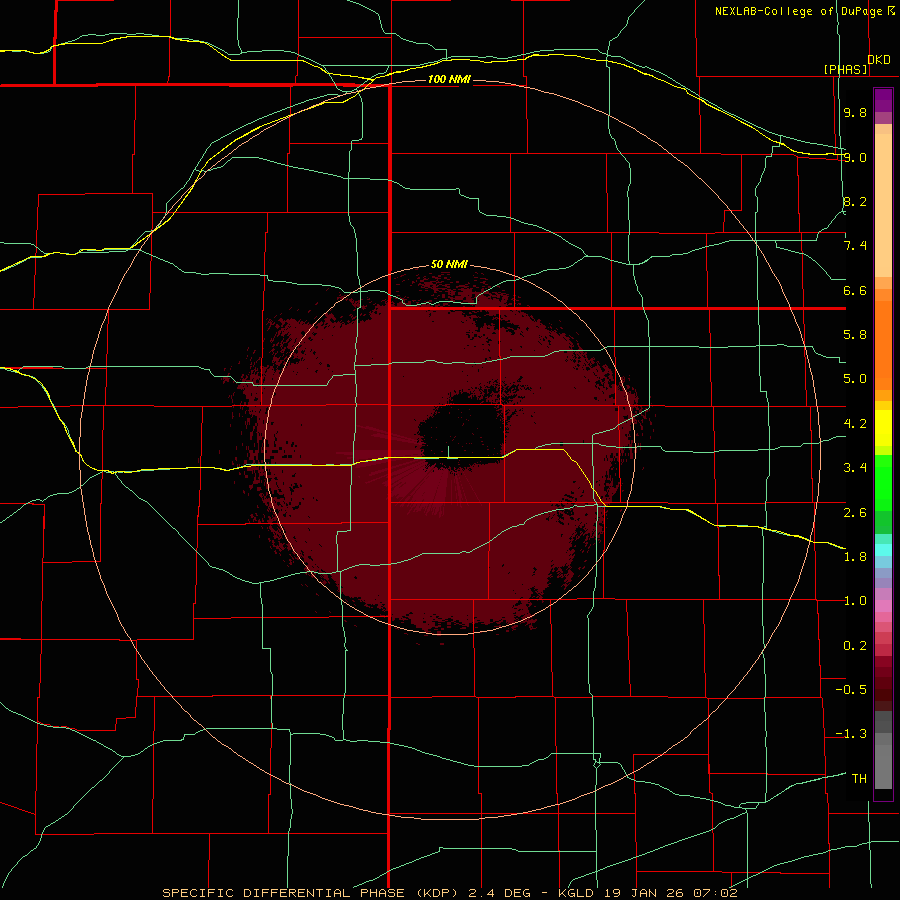Click the 3.4 legend value
Image resolution: width=900 pixels, height=900 pixels.
pos(855,468)
